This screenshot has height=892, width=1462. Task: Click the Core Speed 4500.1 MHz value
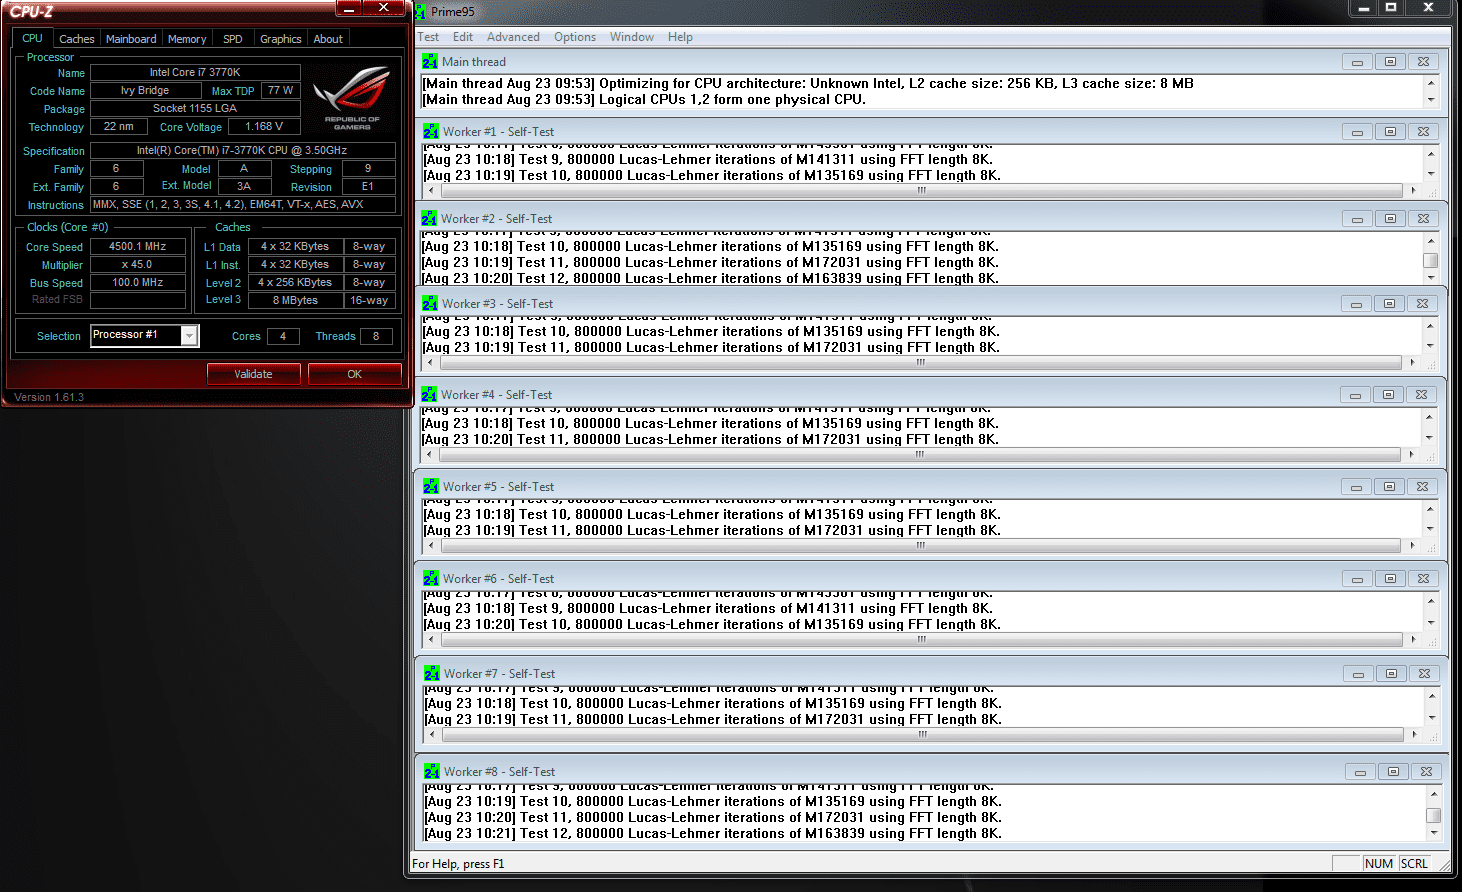(138, 247)
